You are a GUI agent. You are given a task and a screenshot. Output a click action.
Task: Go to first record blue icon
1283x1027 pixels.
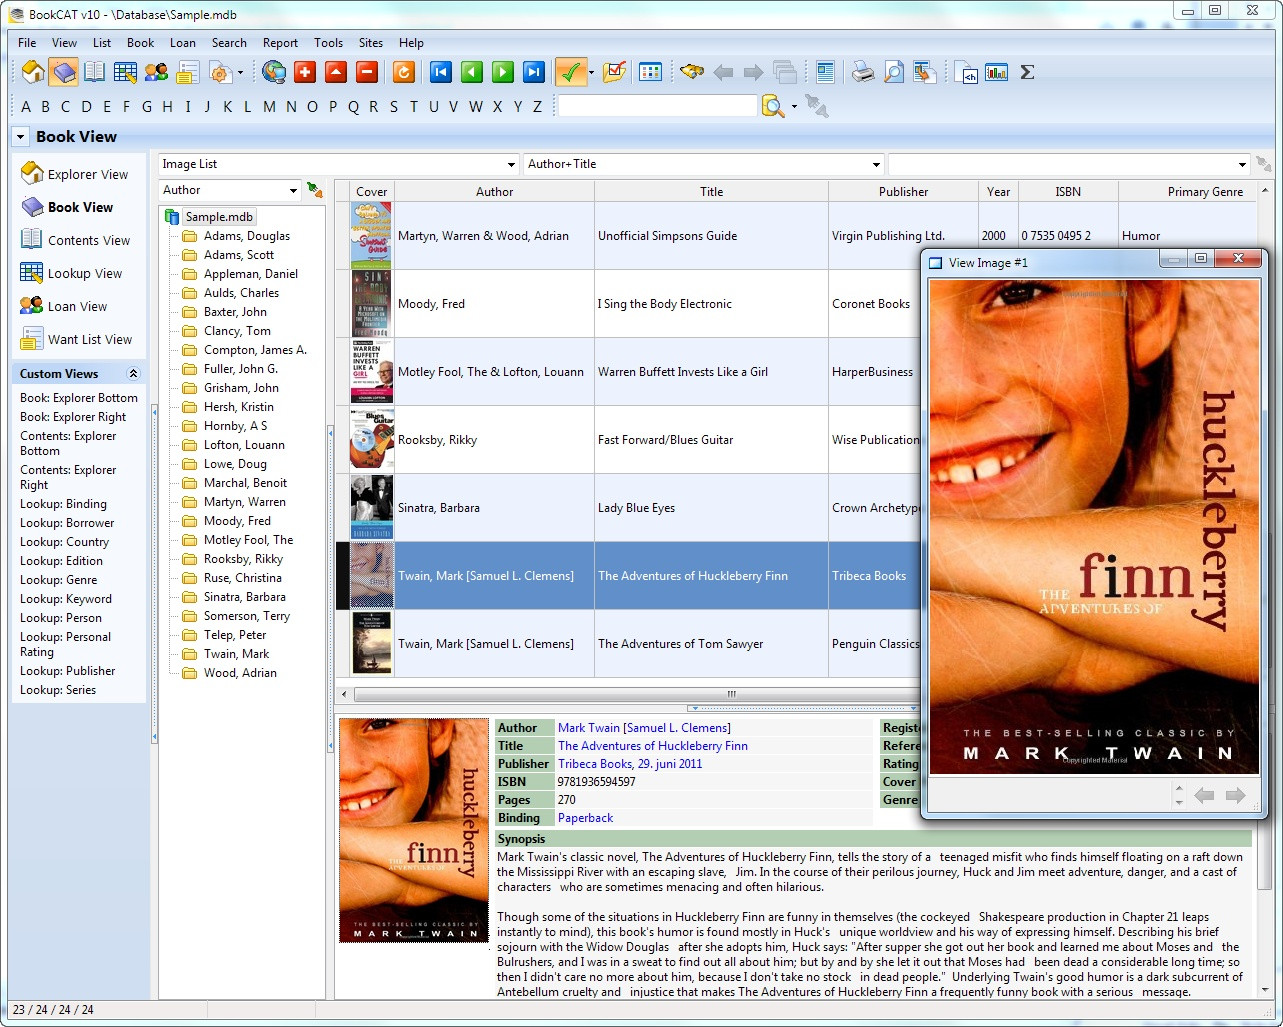click(x=441, y=72)
